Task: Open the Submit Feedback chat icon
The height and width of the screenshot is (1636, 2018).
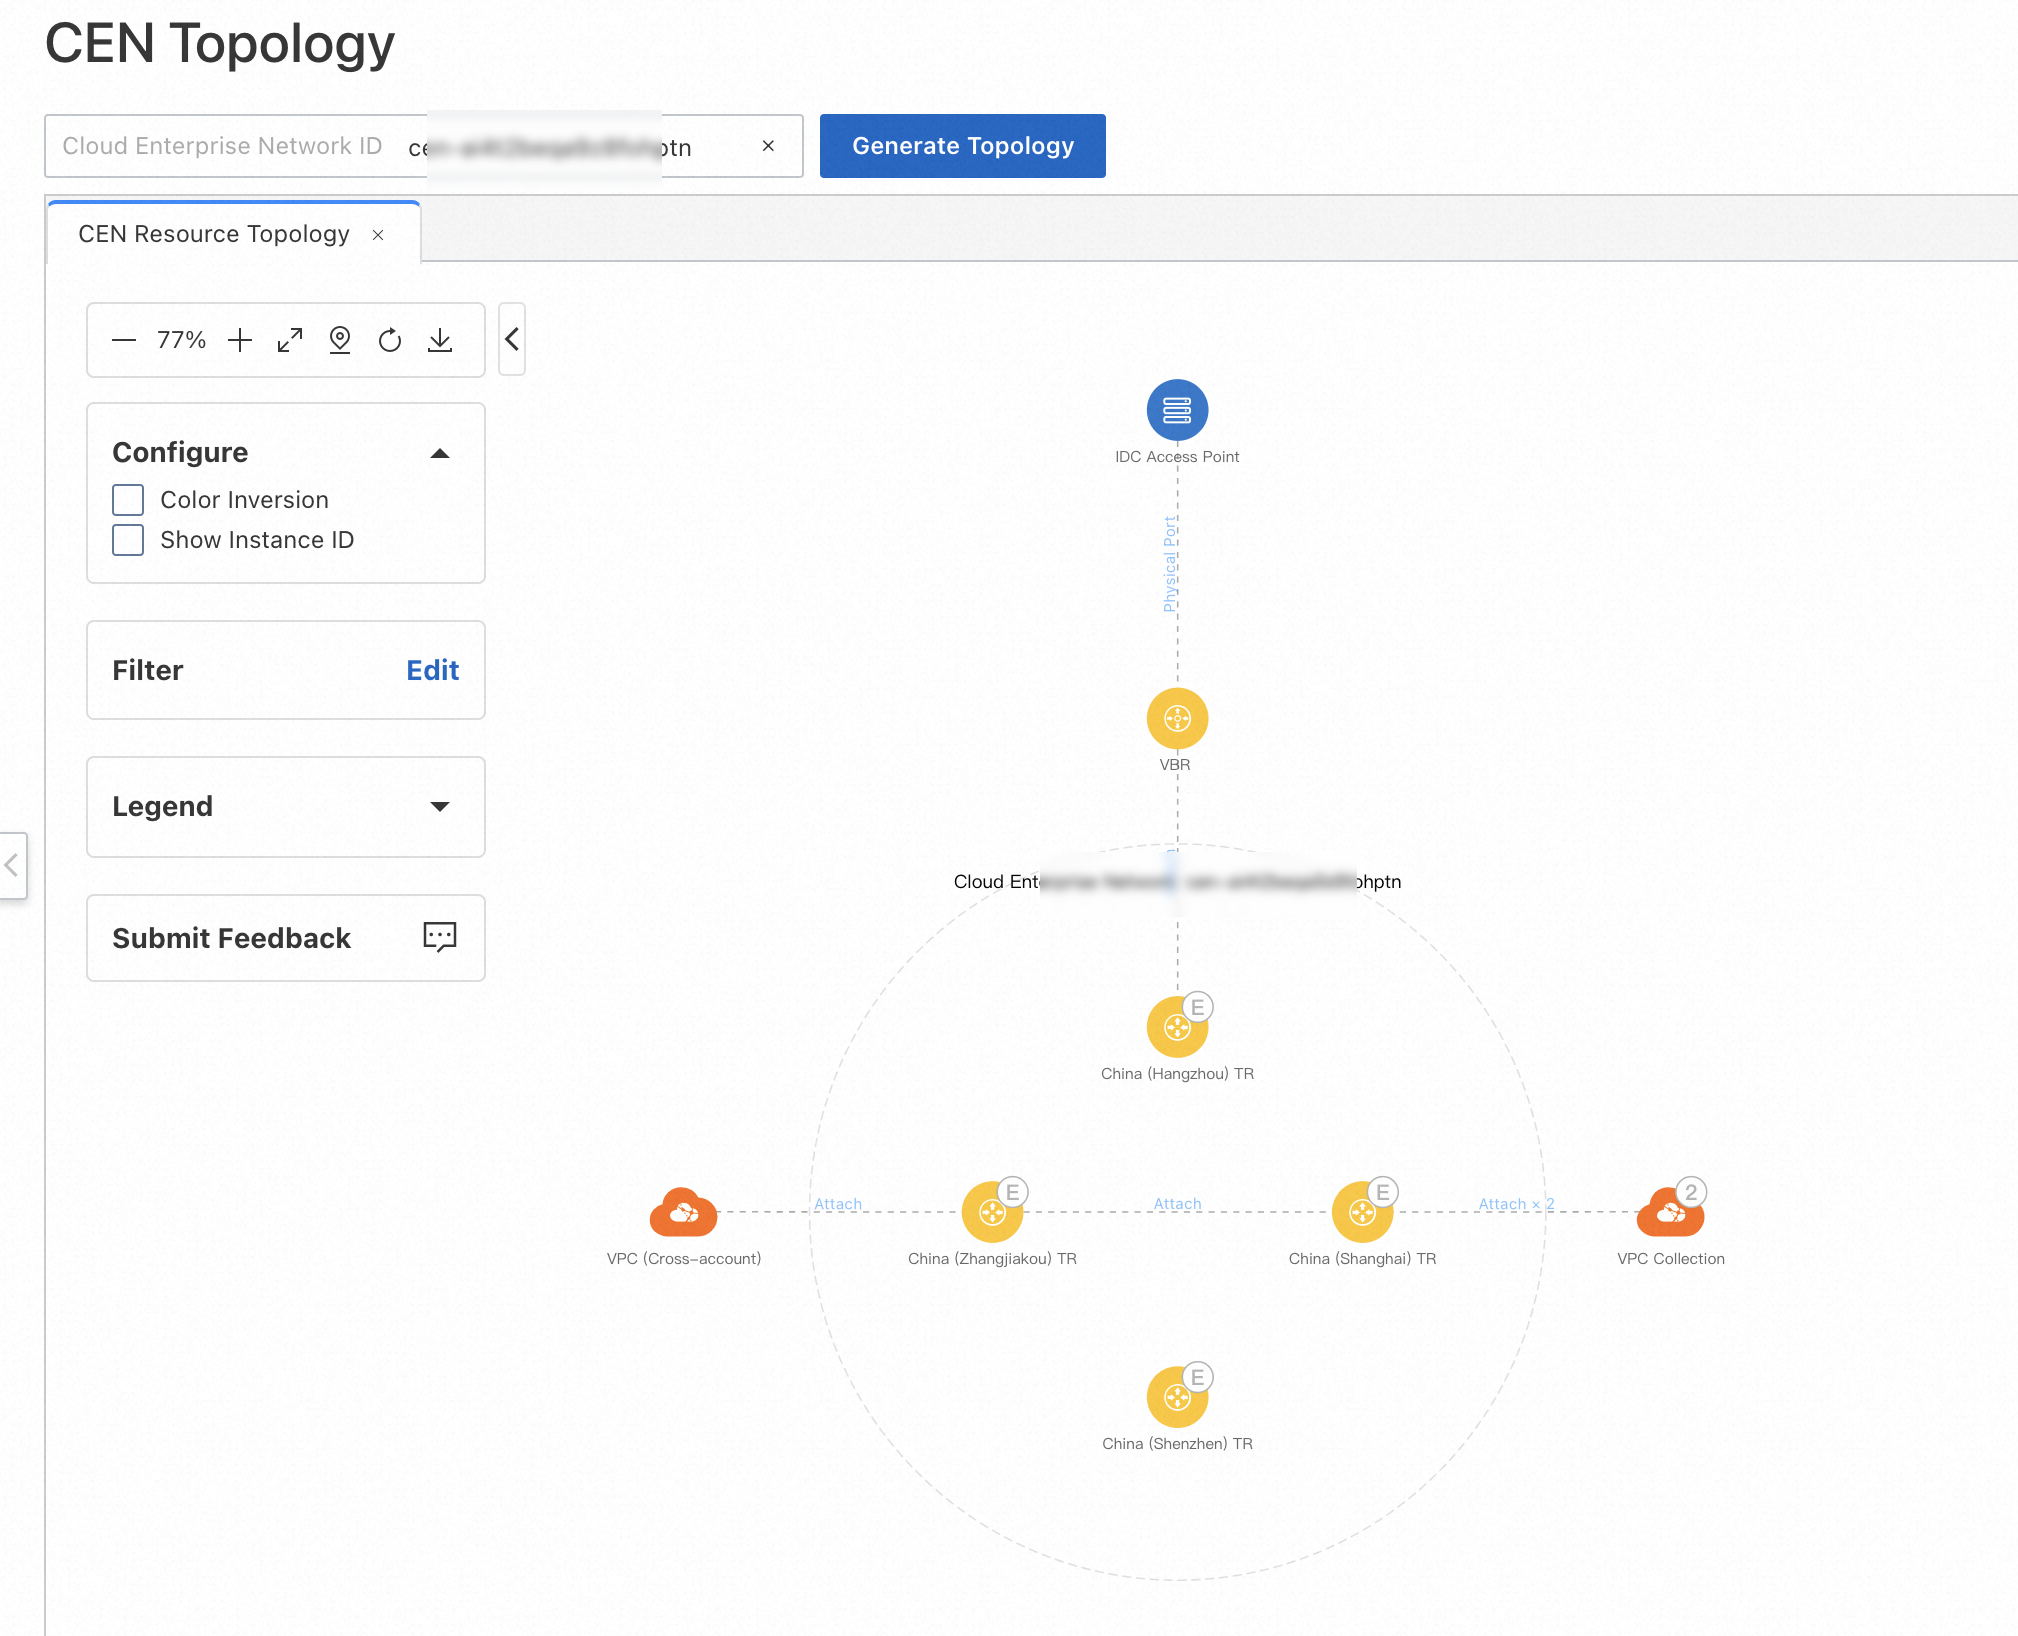Action: (439, 937)
